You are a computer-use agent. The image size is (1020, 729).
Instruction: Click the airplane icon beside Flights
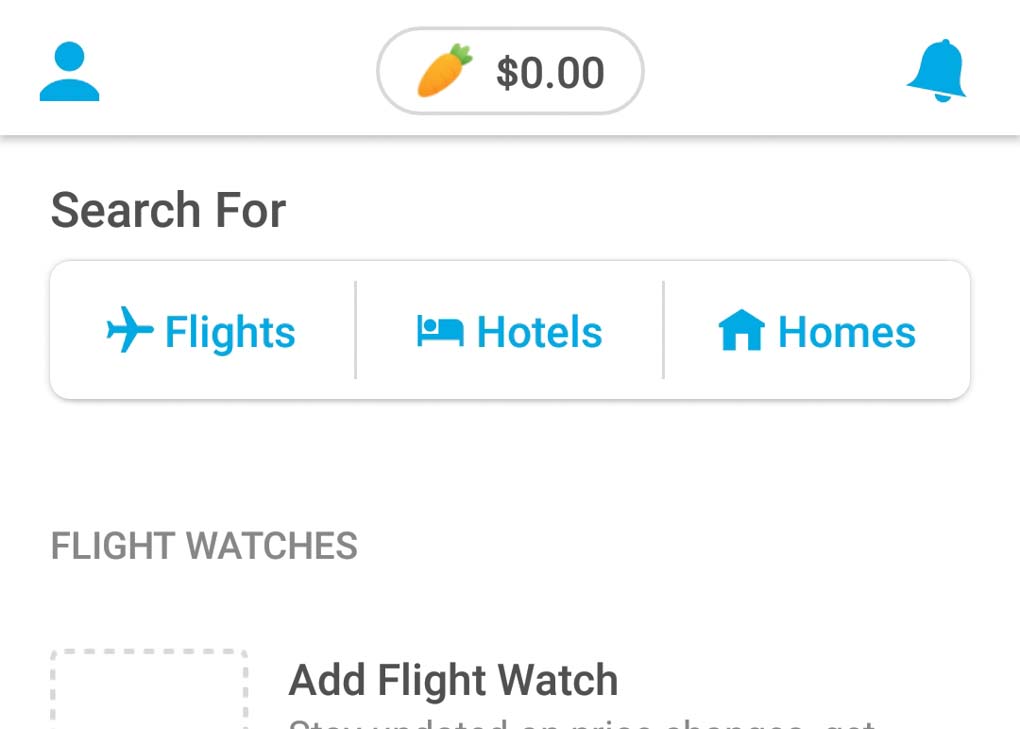(x=130, y=331)
